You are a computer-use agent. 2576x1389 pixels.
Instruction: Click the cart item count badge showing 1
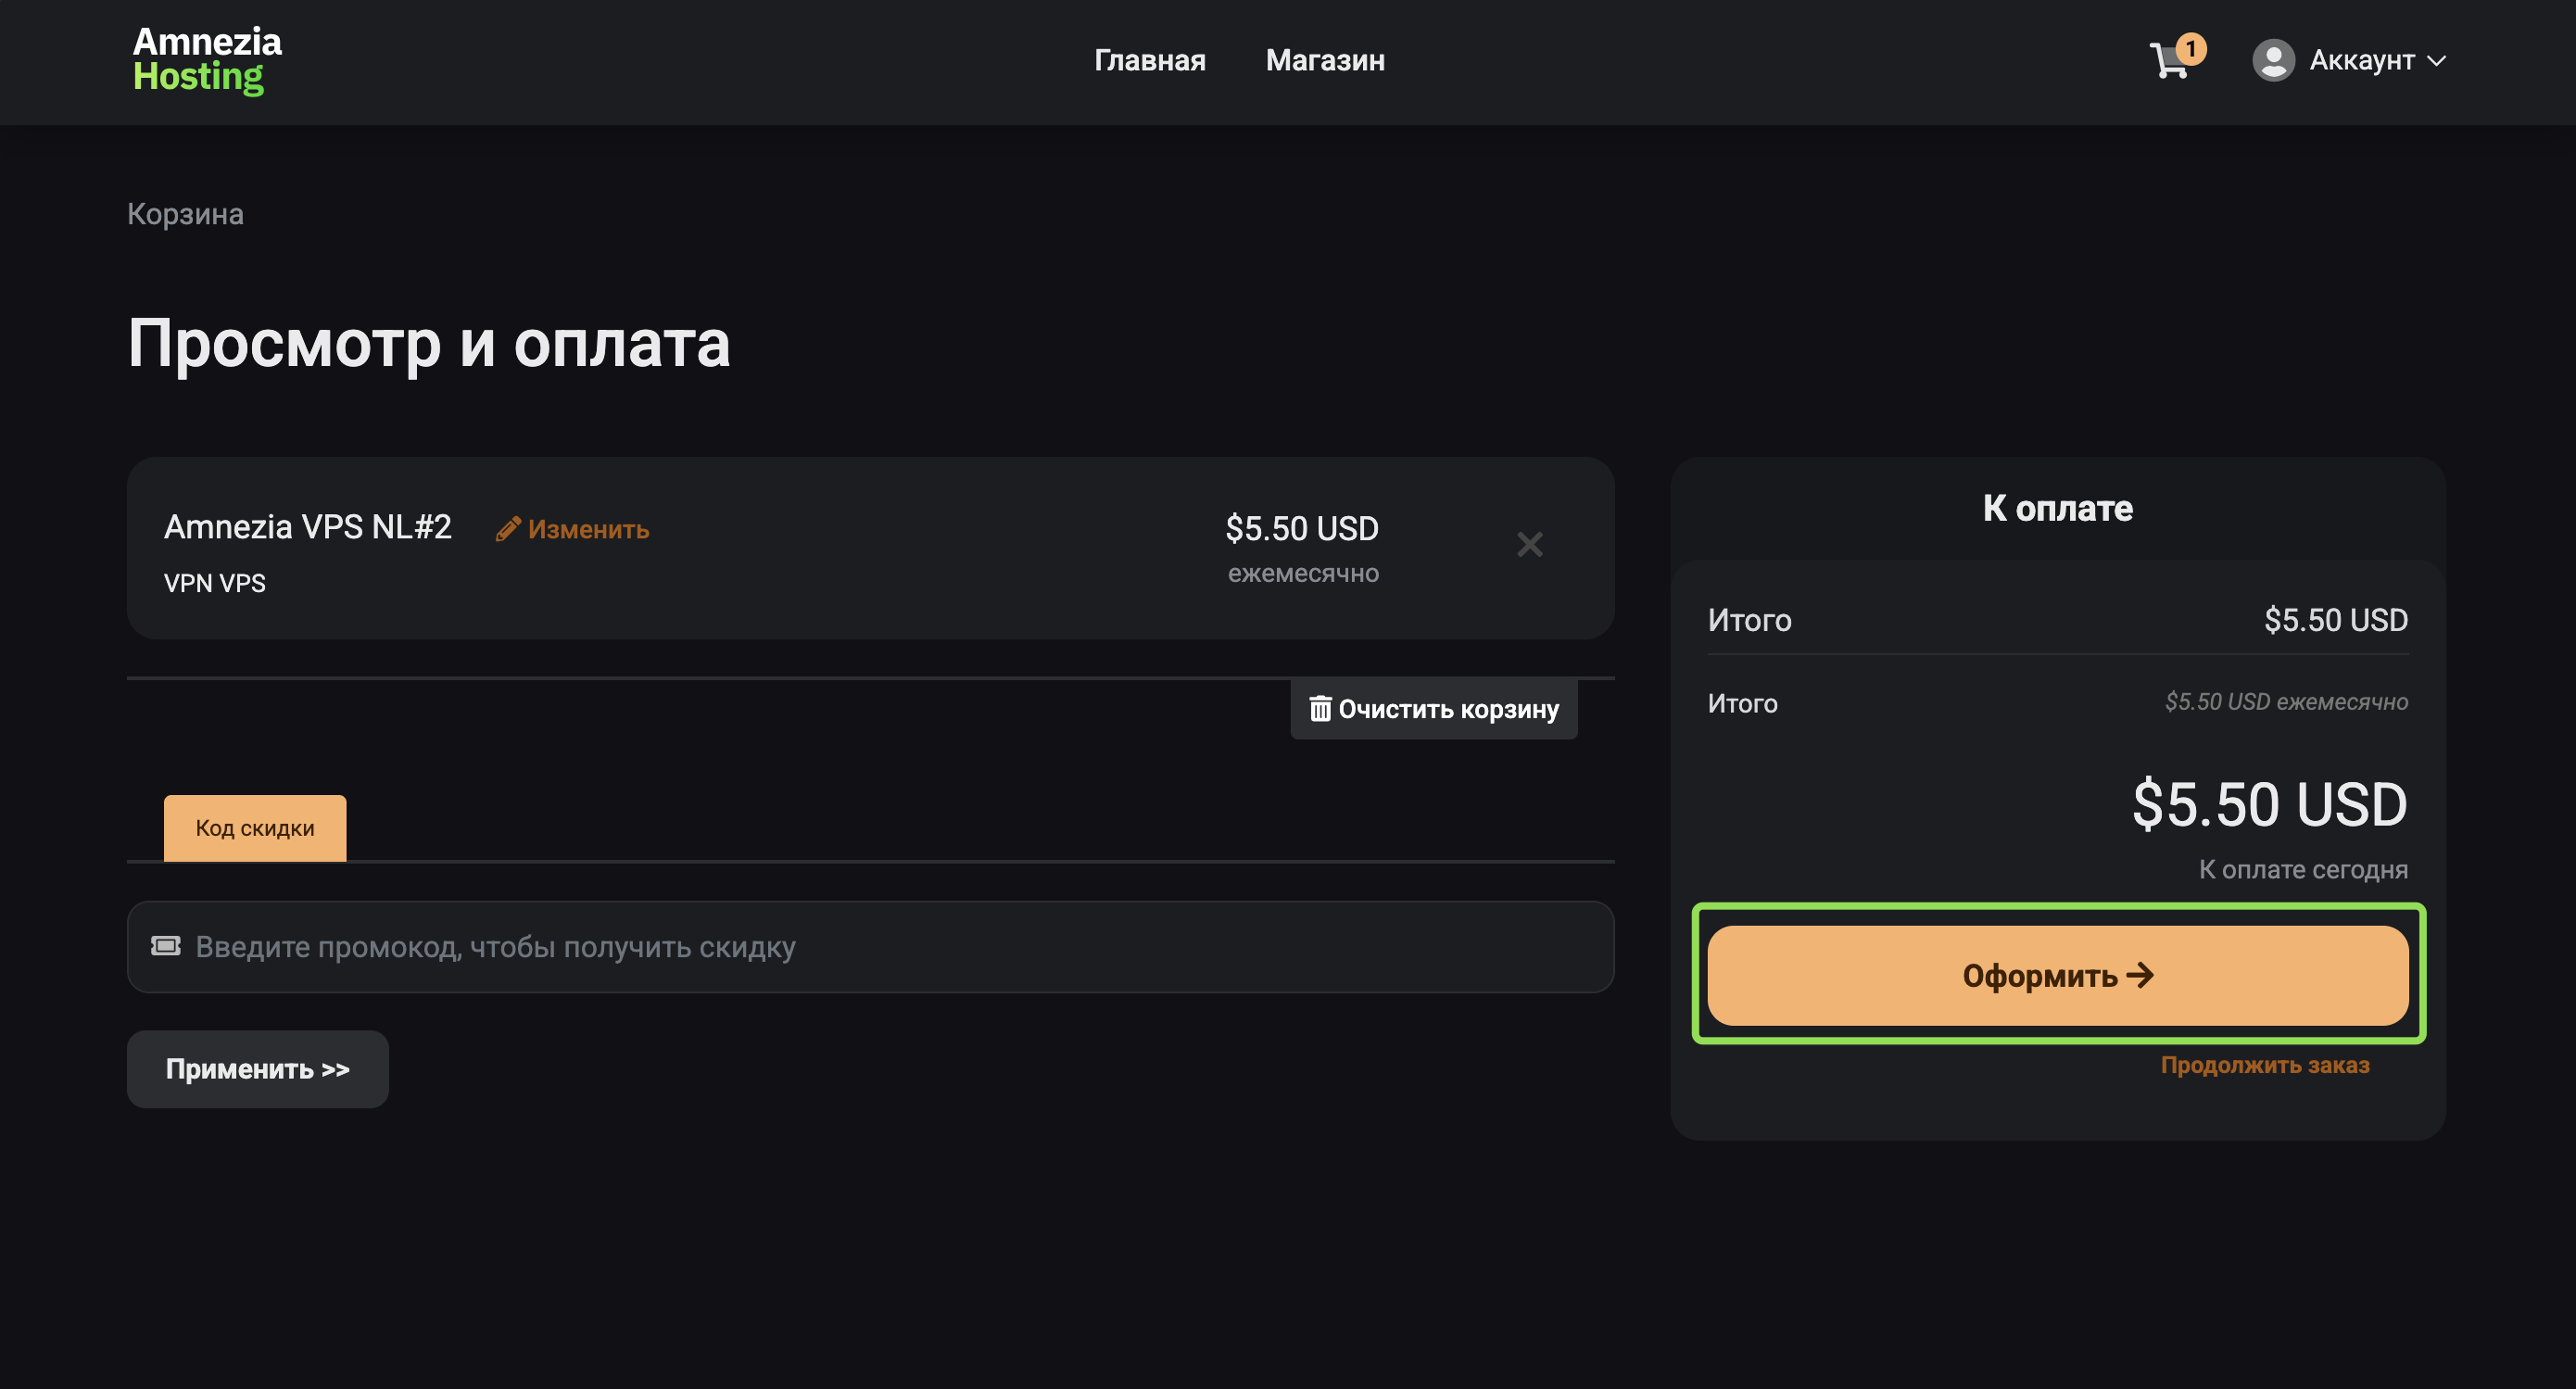pyautogui.click(x=2190, y=49)
